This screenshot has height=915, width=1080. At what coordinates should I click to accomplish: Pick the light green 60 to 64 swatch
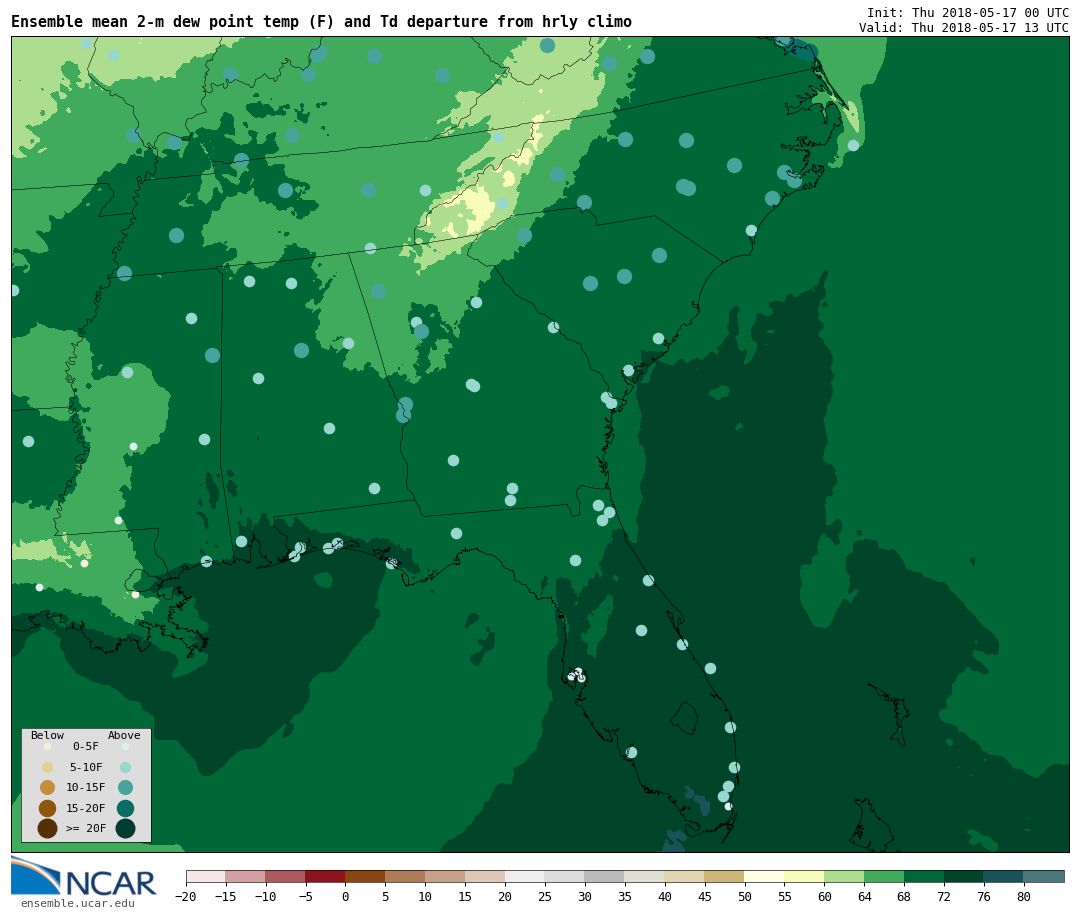pos(844,876)
